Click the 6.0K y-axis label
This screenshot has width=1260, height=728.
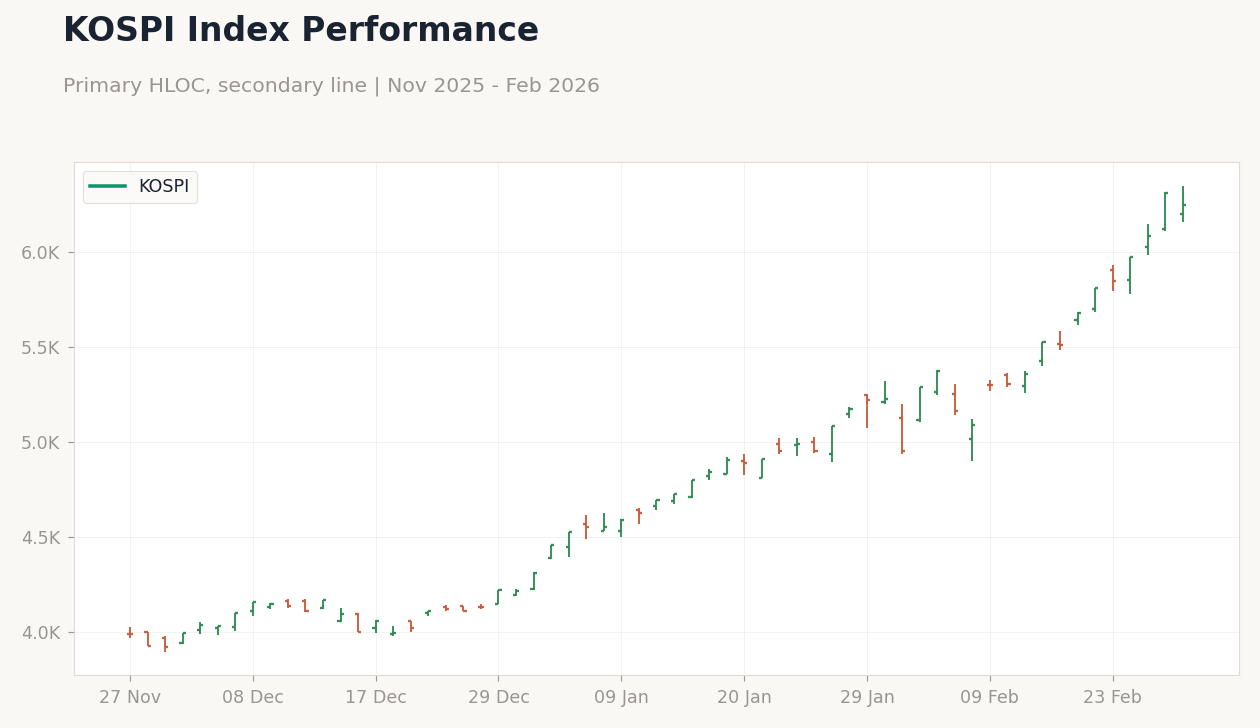click(41, 253)
